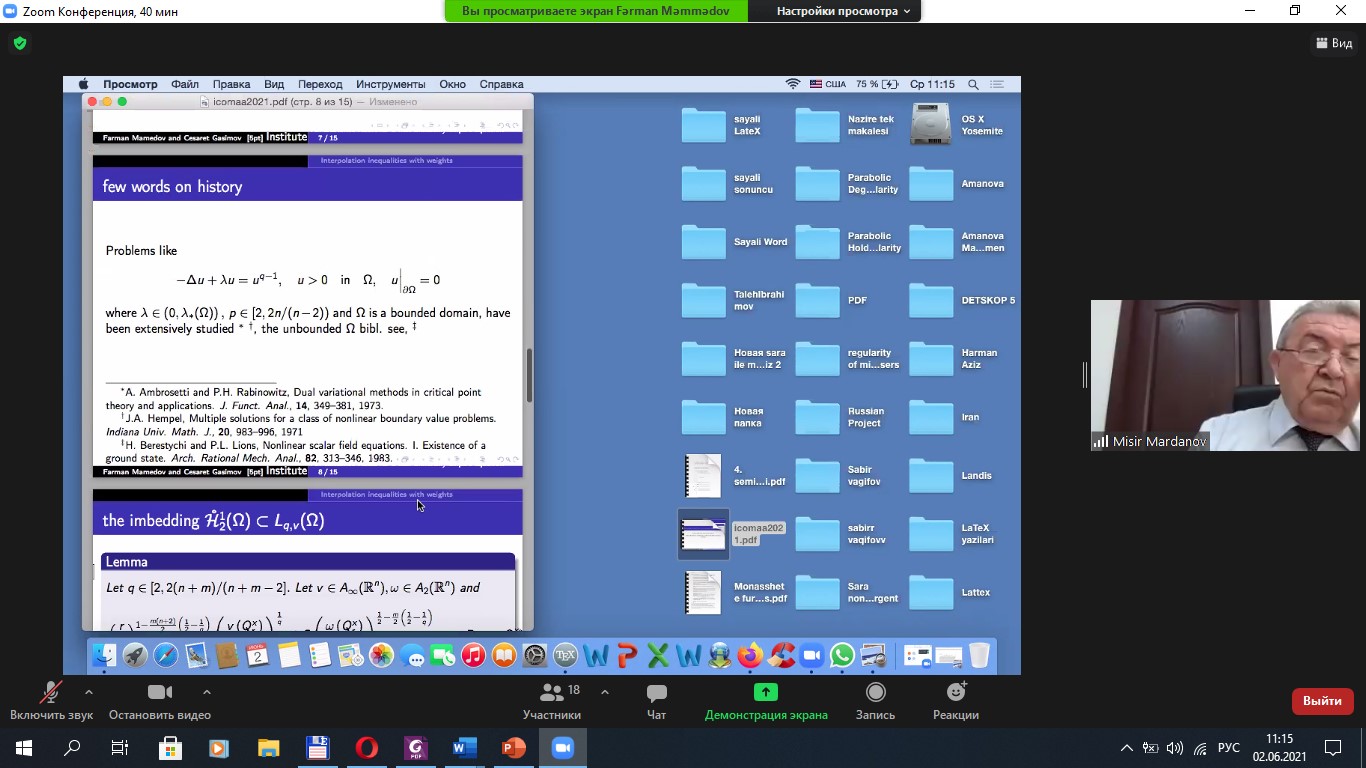This screenshot has width=1366, height=768.
Task: Open Opera browser from Windows taskbar
Action: click(x=367, y=747)
